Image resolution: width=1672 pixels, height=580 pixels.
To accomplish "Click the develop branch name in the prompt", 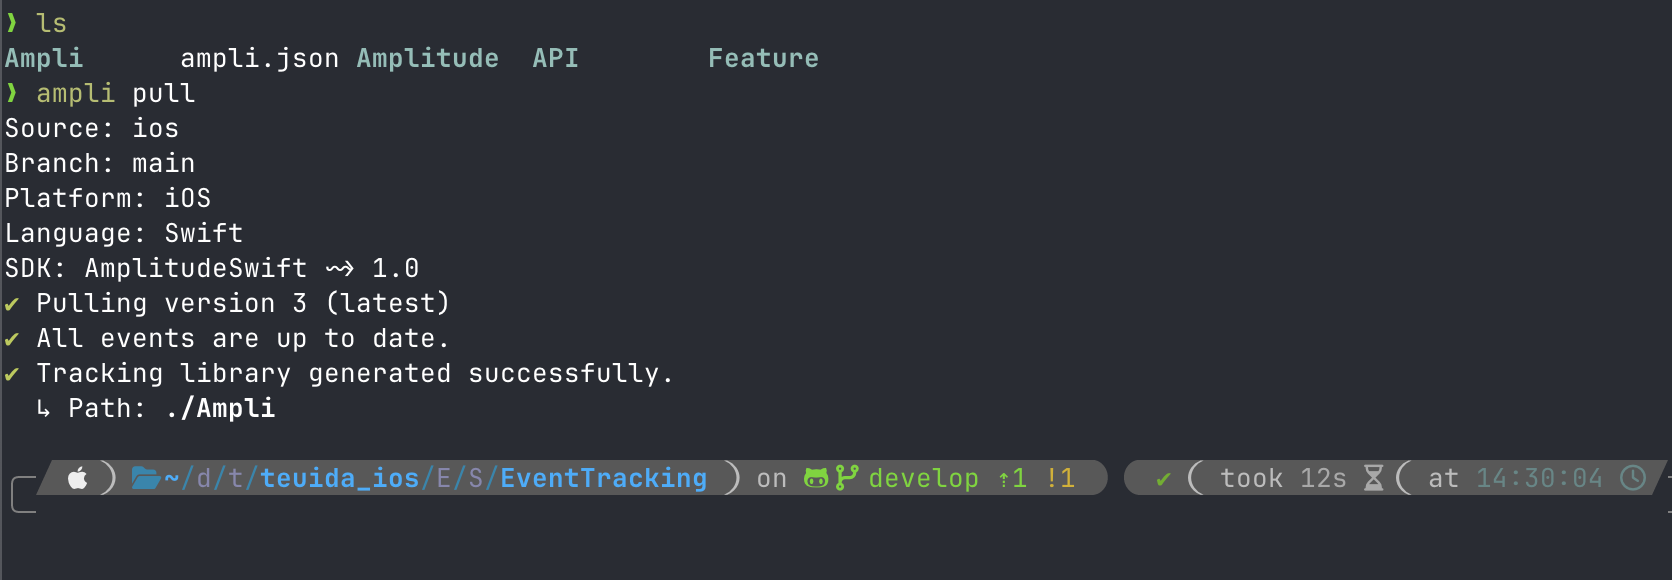I will (x=923, y=479).
